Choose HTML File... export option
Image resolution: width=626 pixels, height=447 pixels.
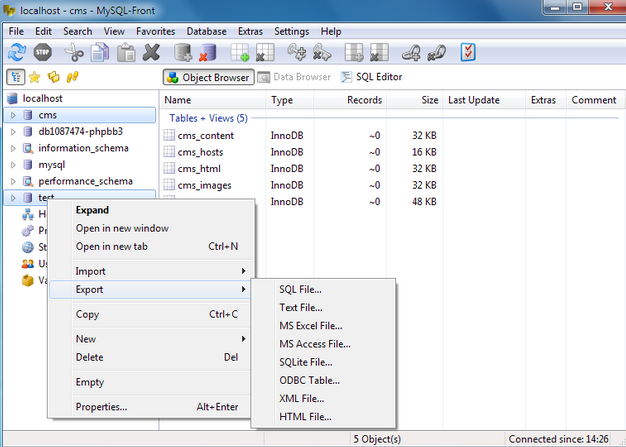point(323,417)
